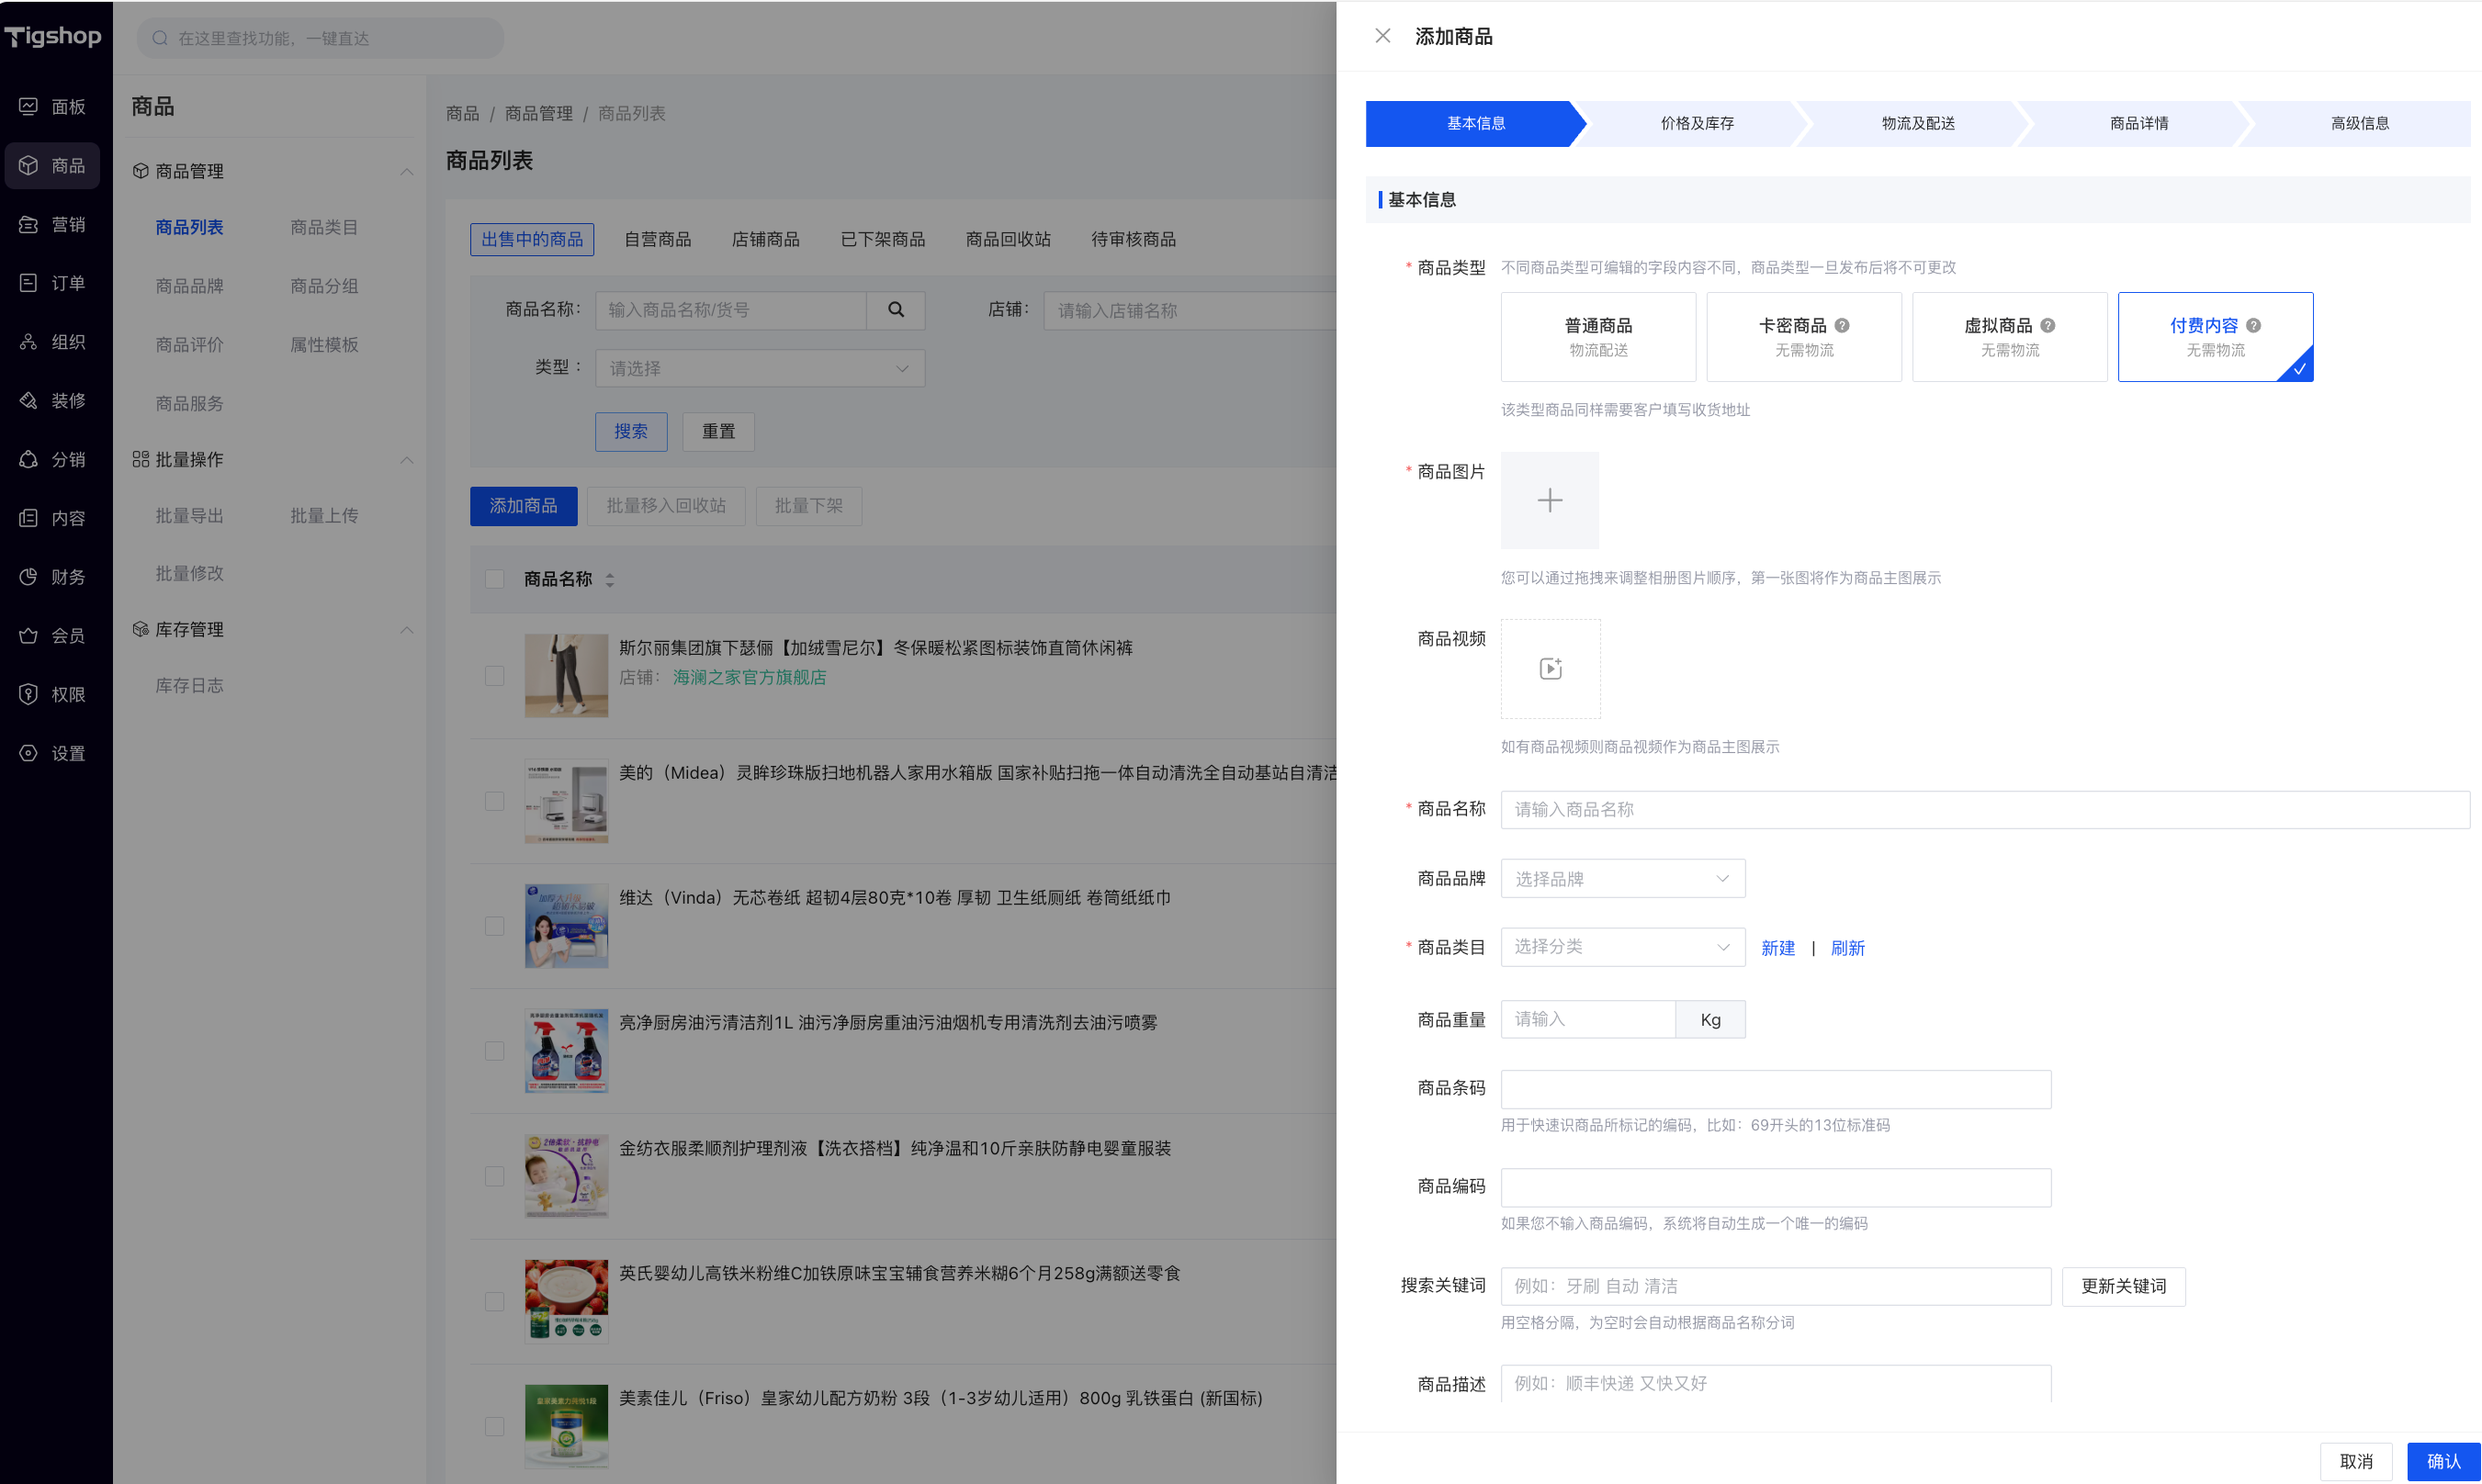Image resolution: width=2482 pixels, height=1484 pixels.
Task: Click the 商品名称 input field
Action: (x=1983, y=809)
